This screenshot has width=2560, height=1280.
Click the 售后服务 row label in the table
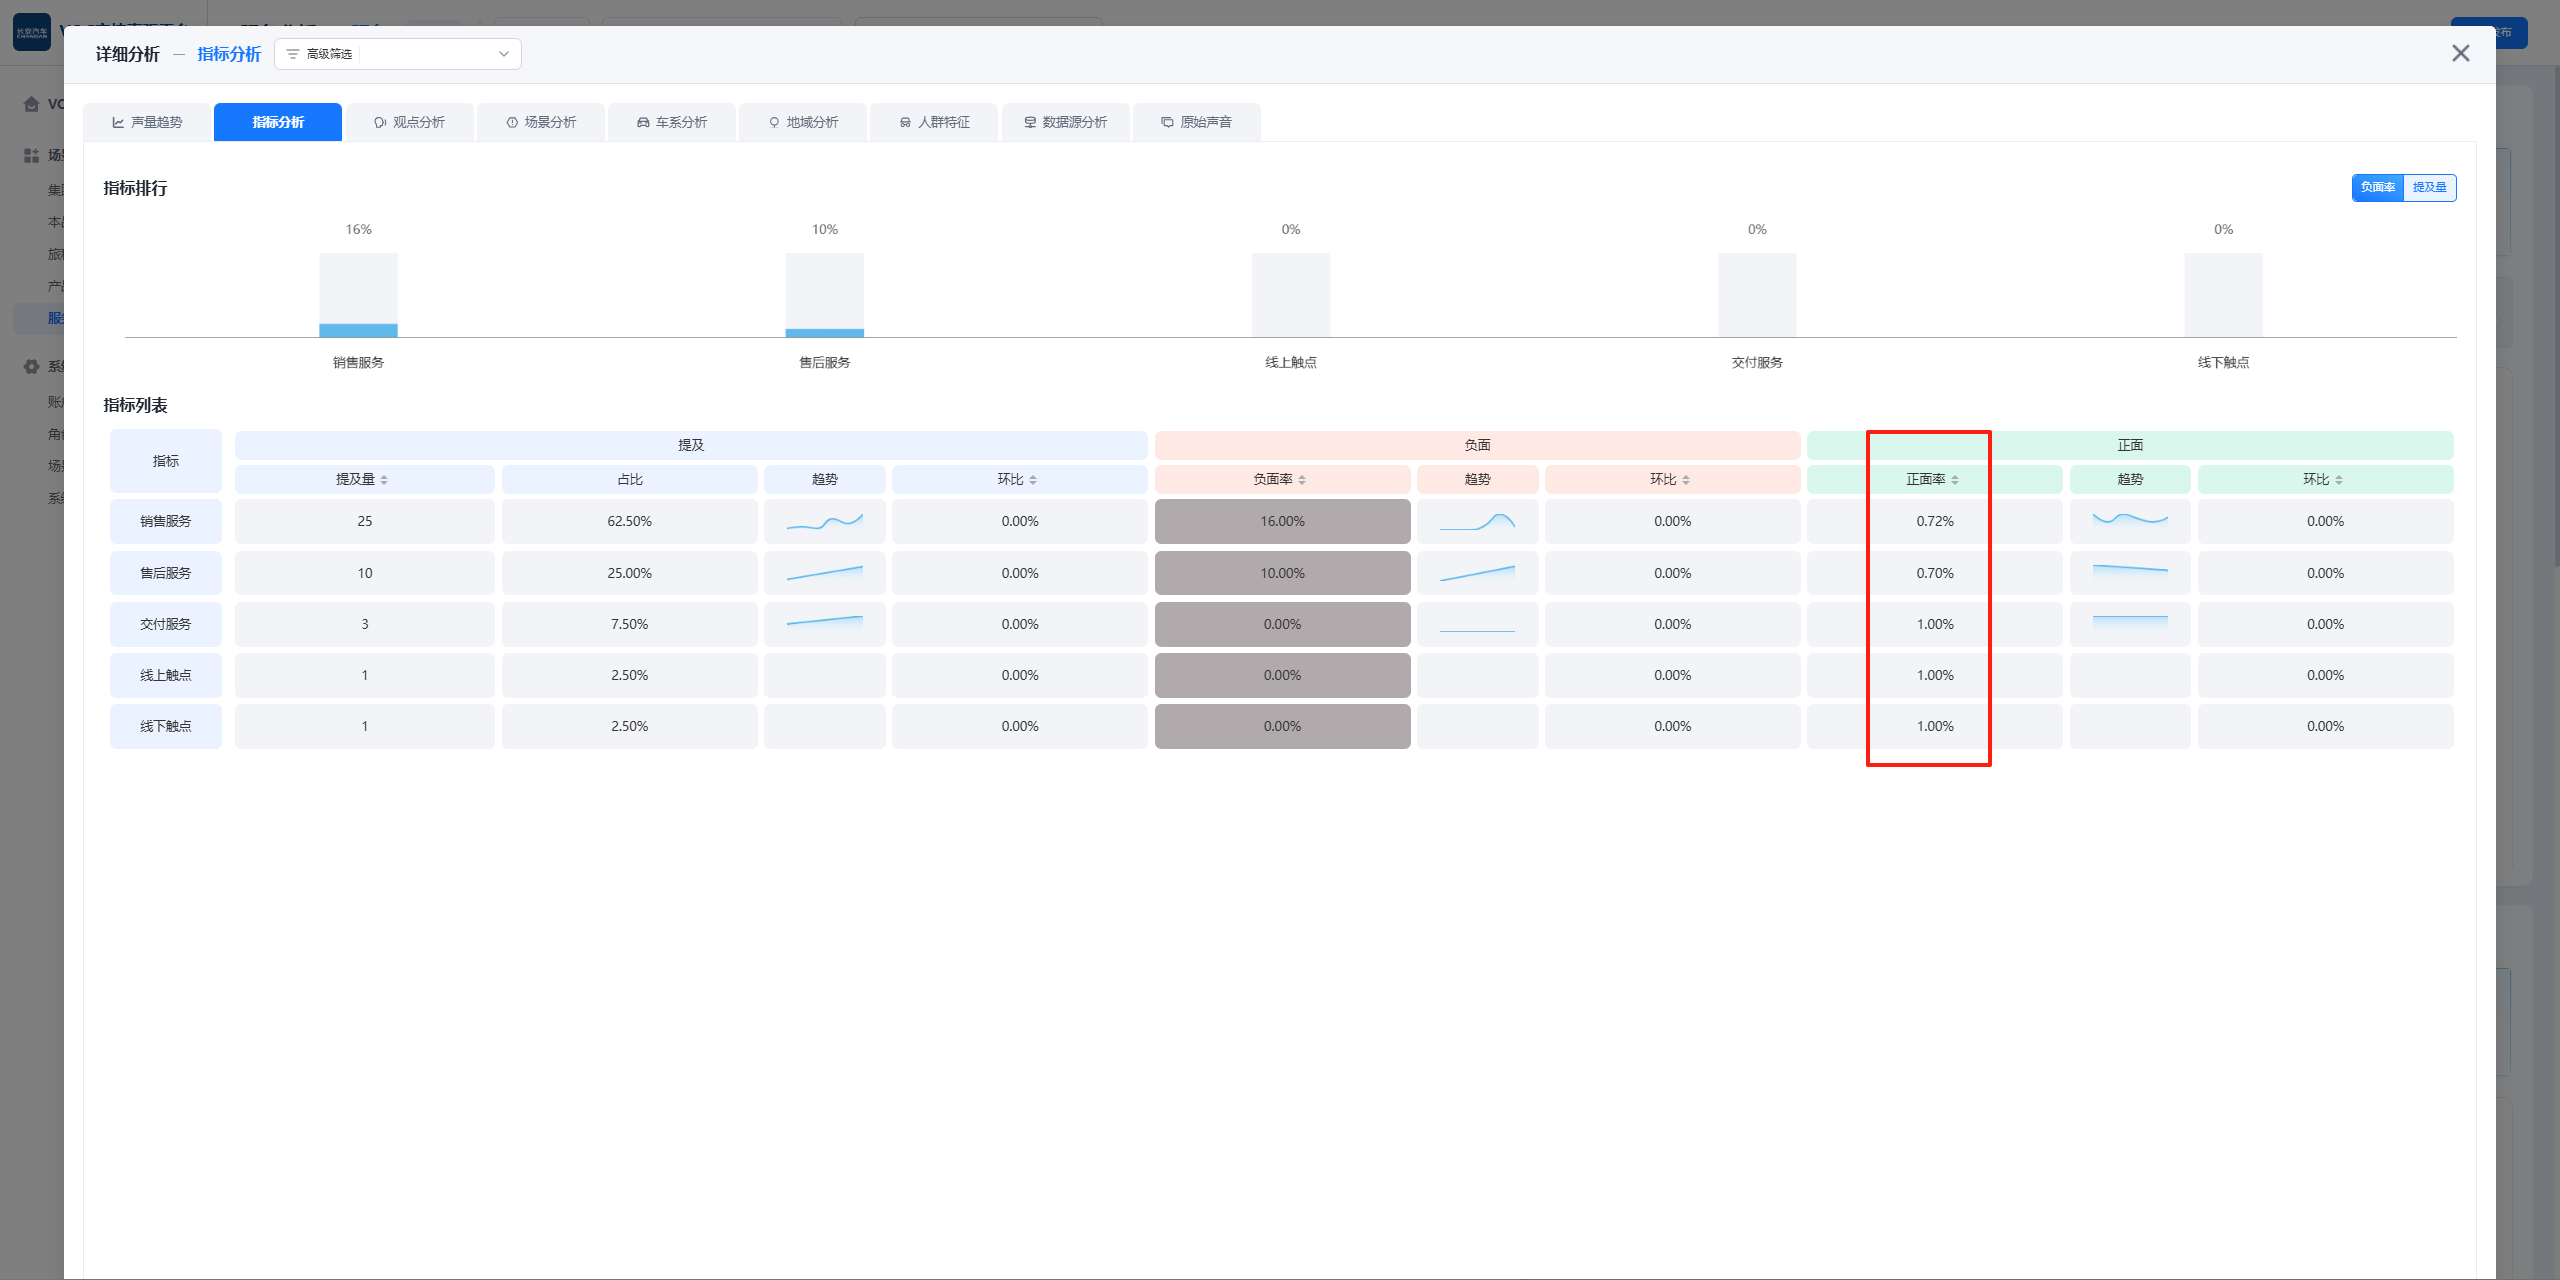coord(166,573)
